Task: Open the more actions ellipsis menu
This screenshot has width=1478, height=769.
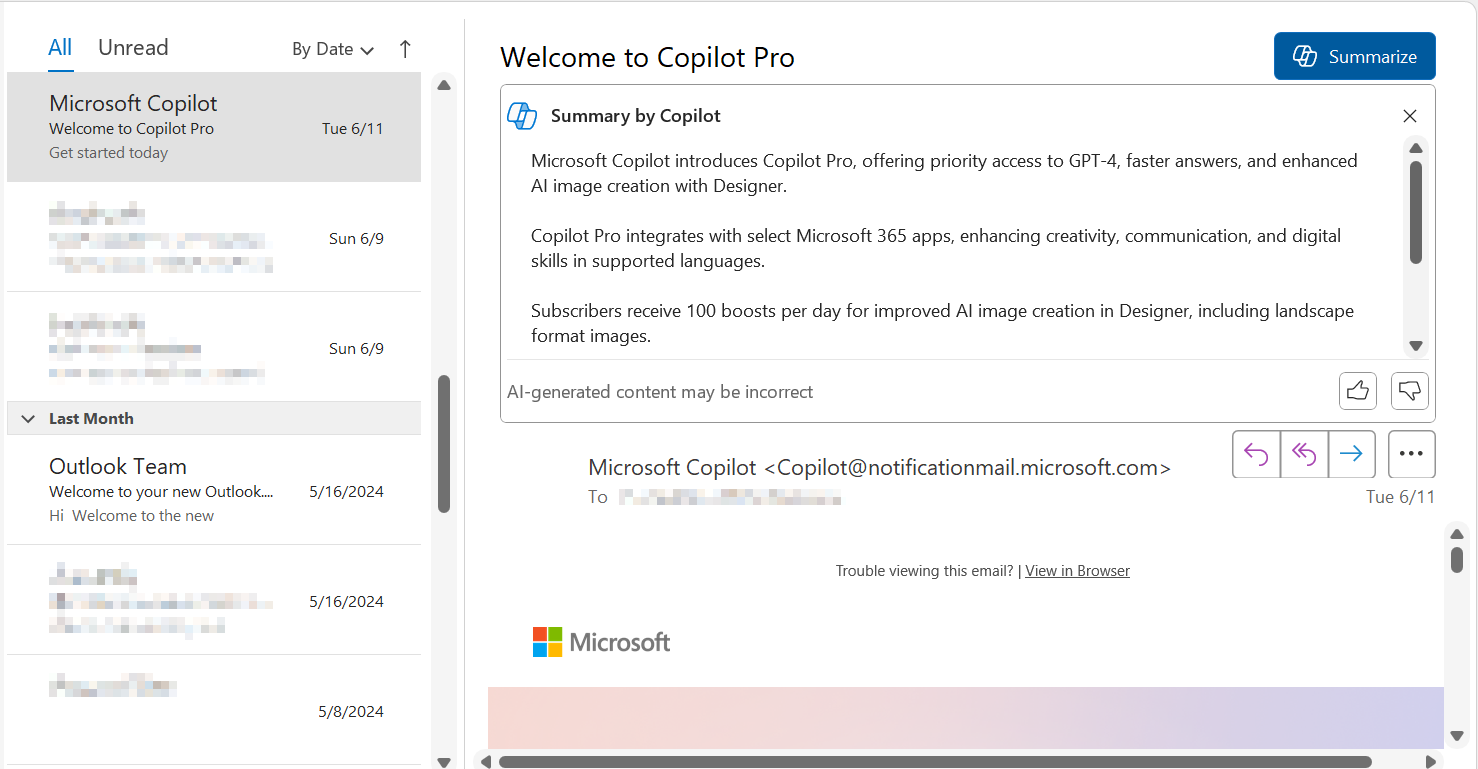Action: [1411, 454]
